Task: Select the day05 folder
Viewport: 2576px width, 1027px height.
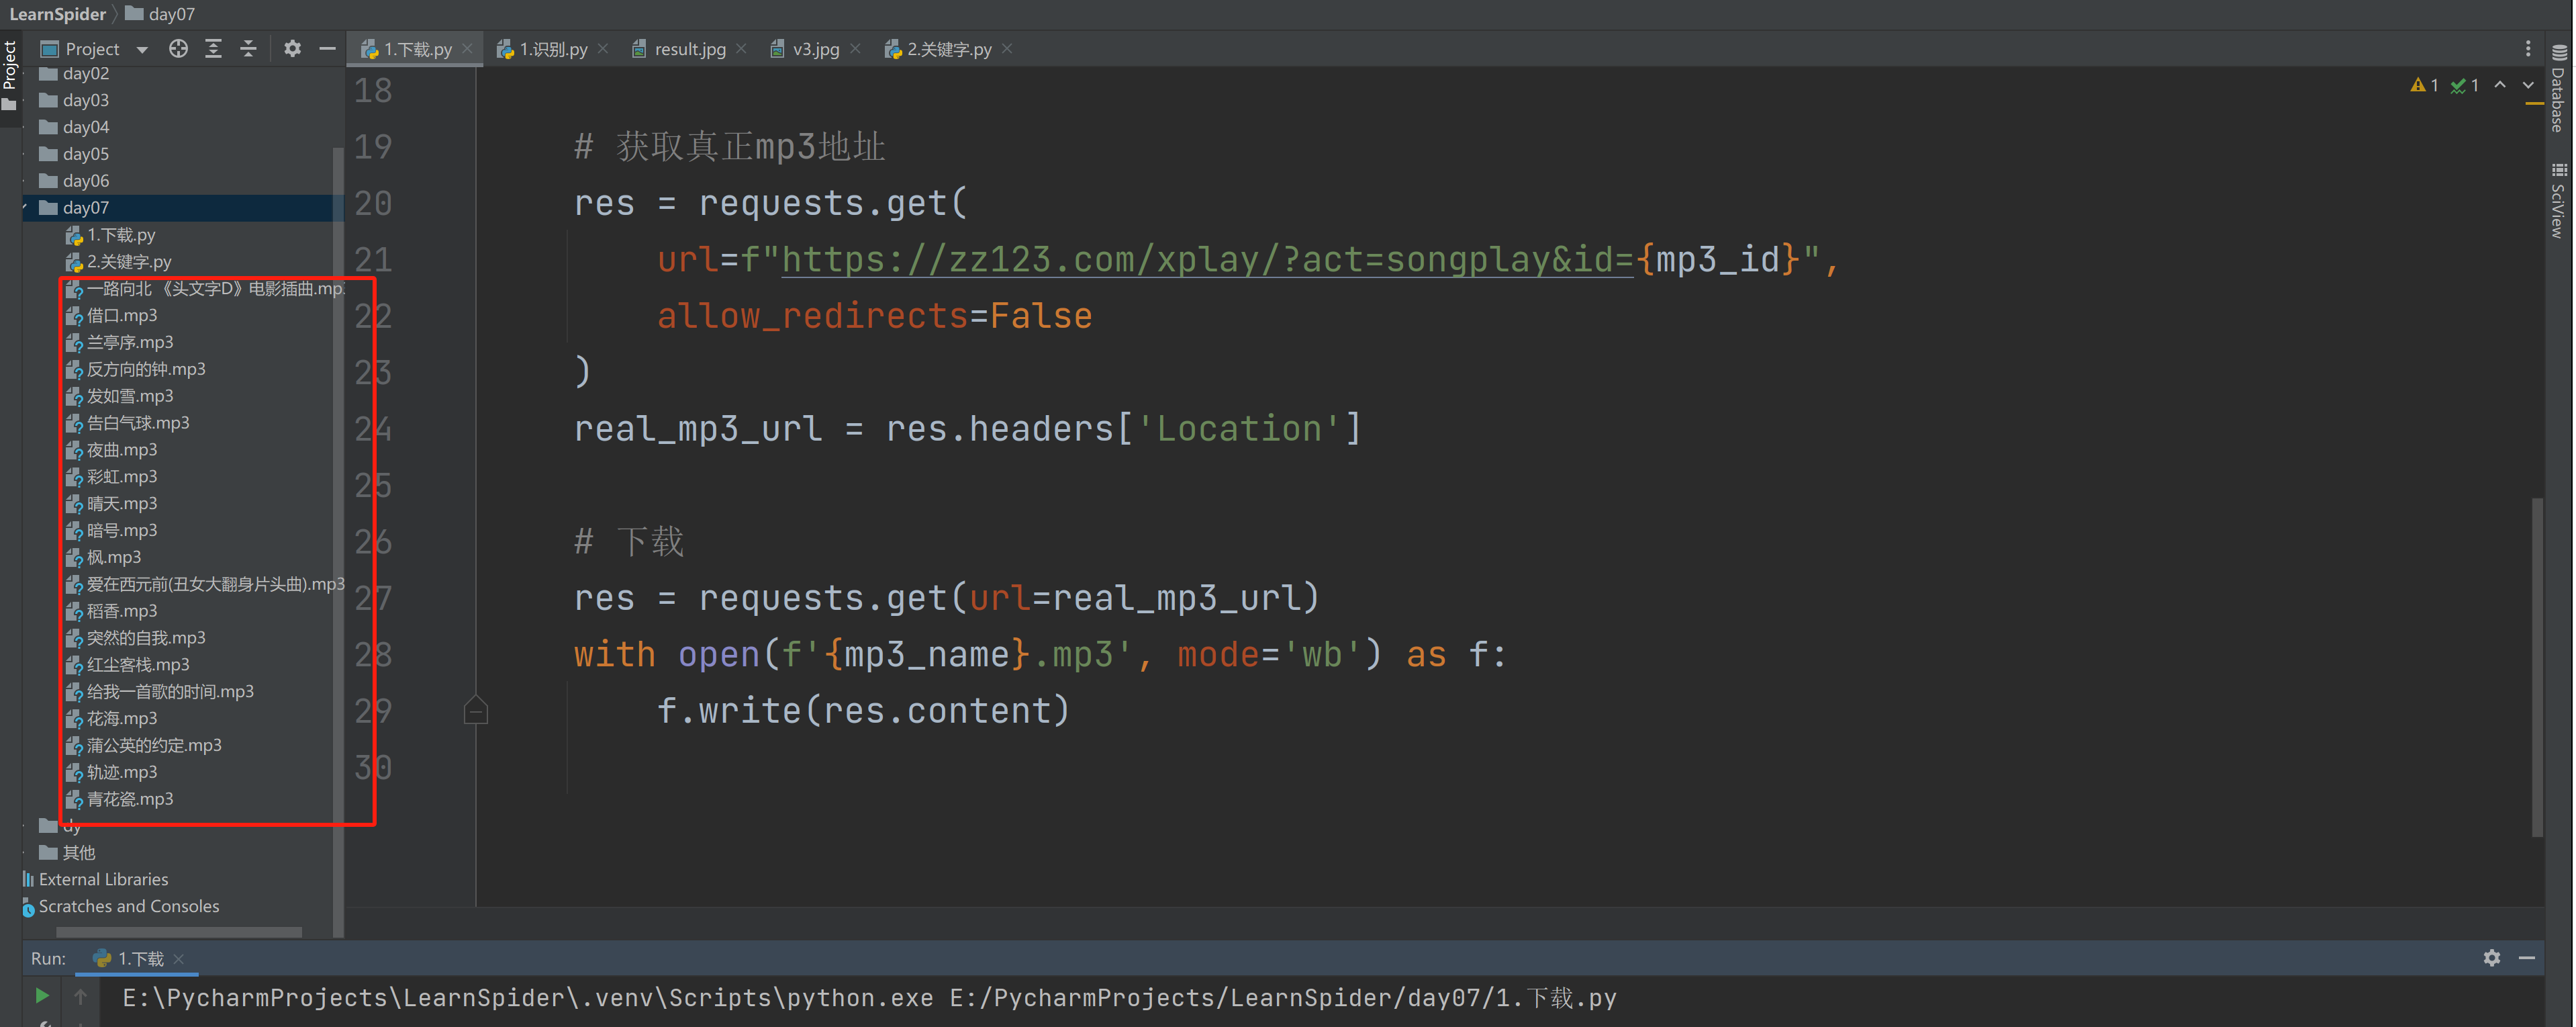Action: [74, 154]
